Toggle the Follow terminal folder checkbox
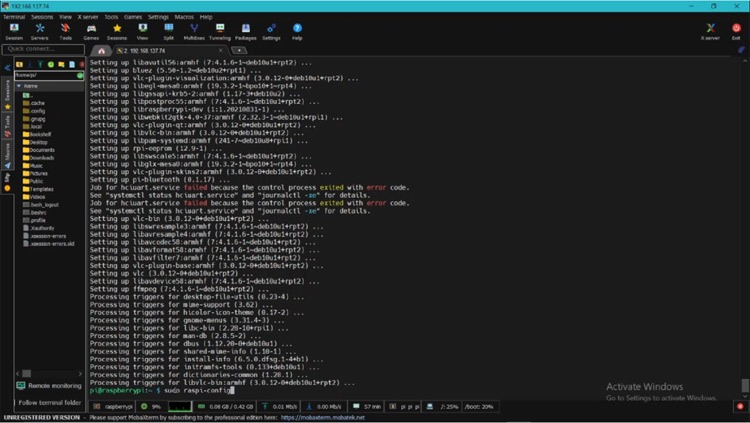 click(15, 402)
